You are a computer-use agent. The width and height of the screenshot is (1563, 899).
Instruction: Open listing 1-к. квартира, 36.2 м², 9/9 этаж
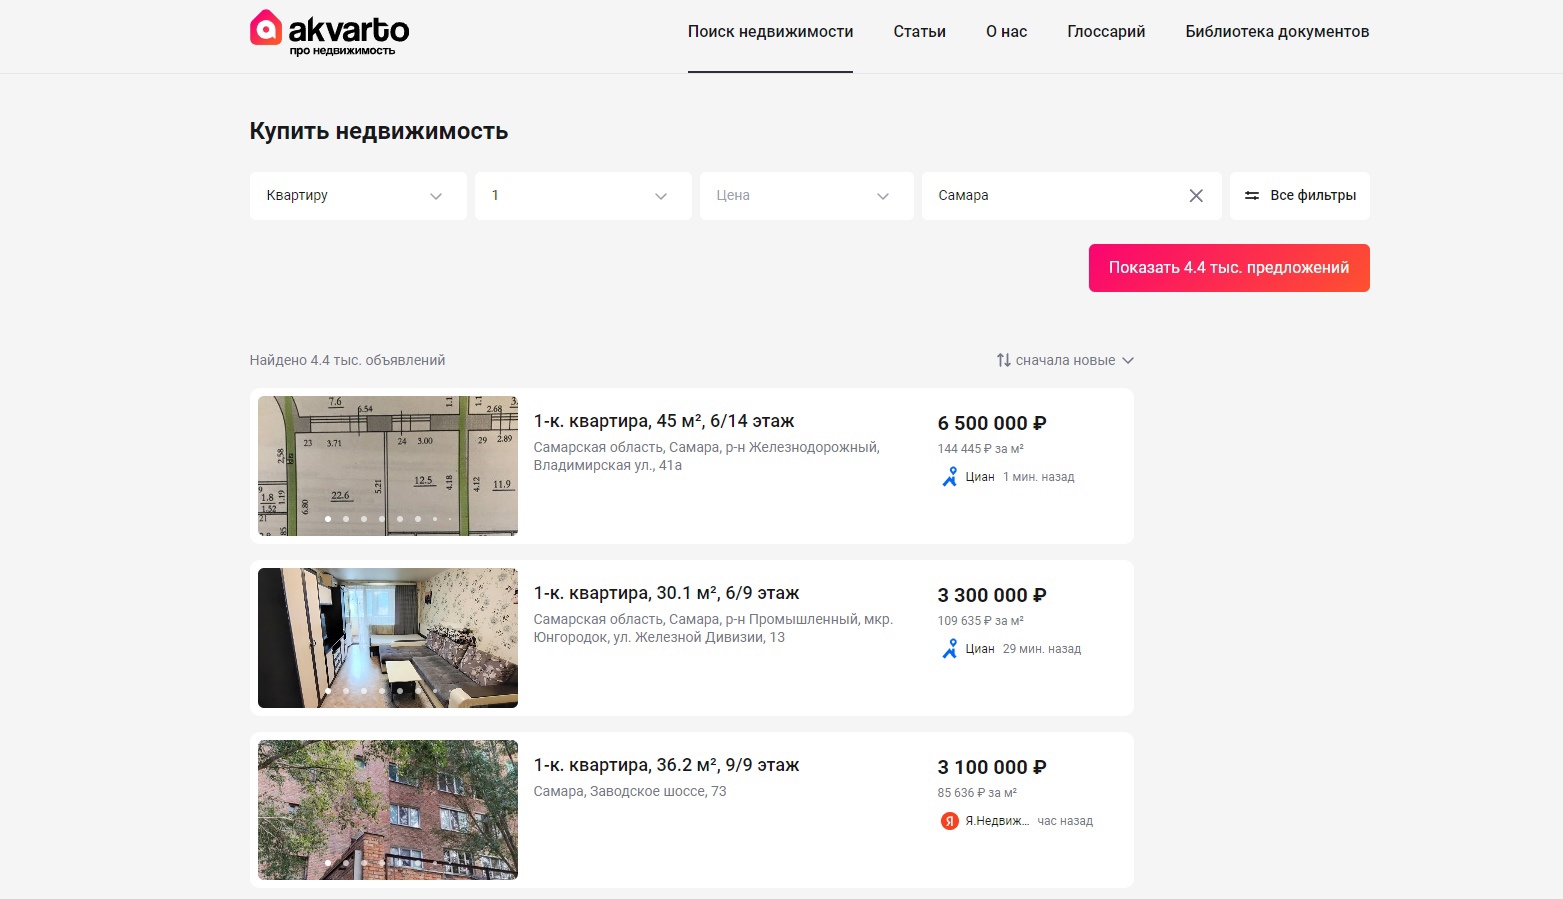(x=666, y=765)
